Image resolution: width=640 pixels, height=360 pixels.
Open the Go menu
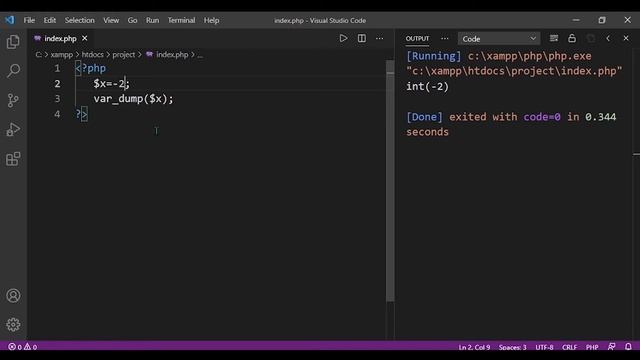click(x=132, y=20)
